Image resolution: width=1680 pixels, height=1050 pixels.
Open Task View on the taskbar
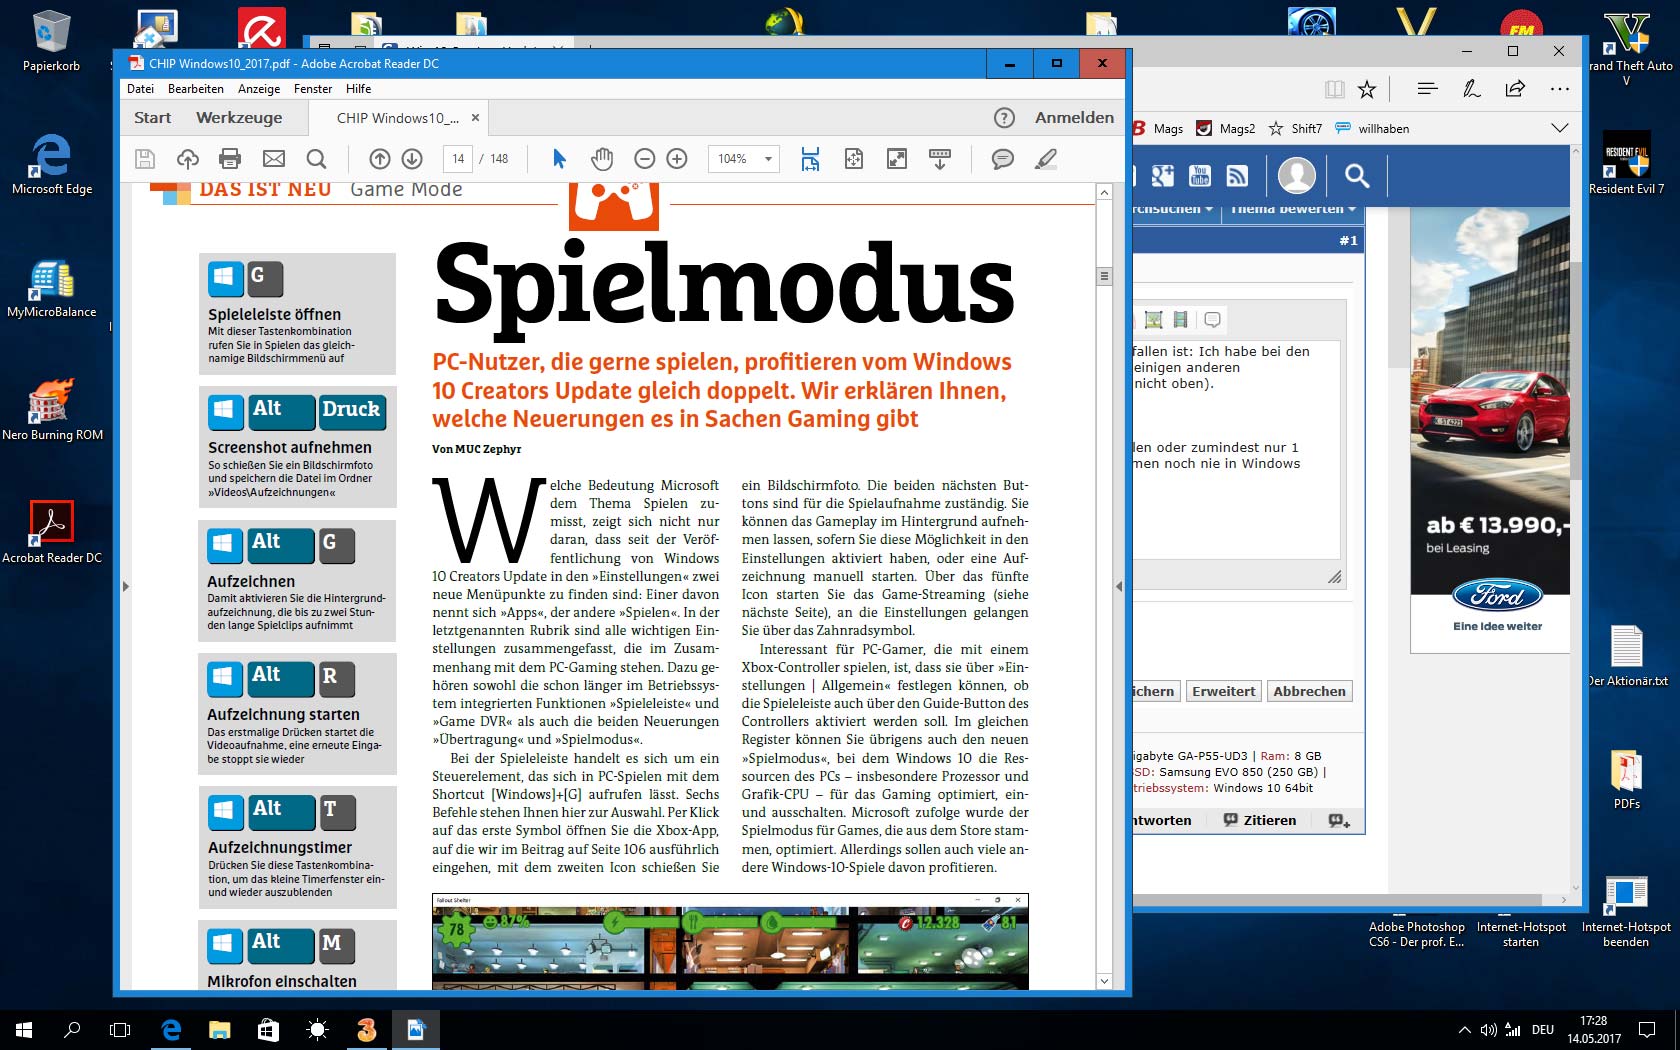pyautogui.click(x=120, y=1029)
